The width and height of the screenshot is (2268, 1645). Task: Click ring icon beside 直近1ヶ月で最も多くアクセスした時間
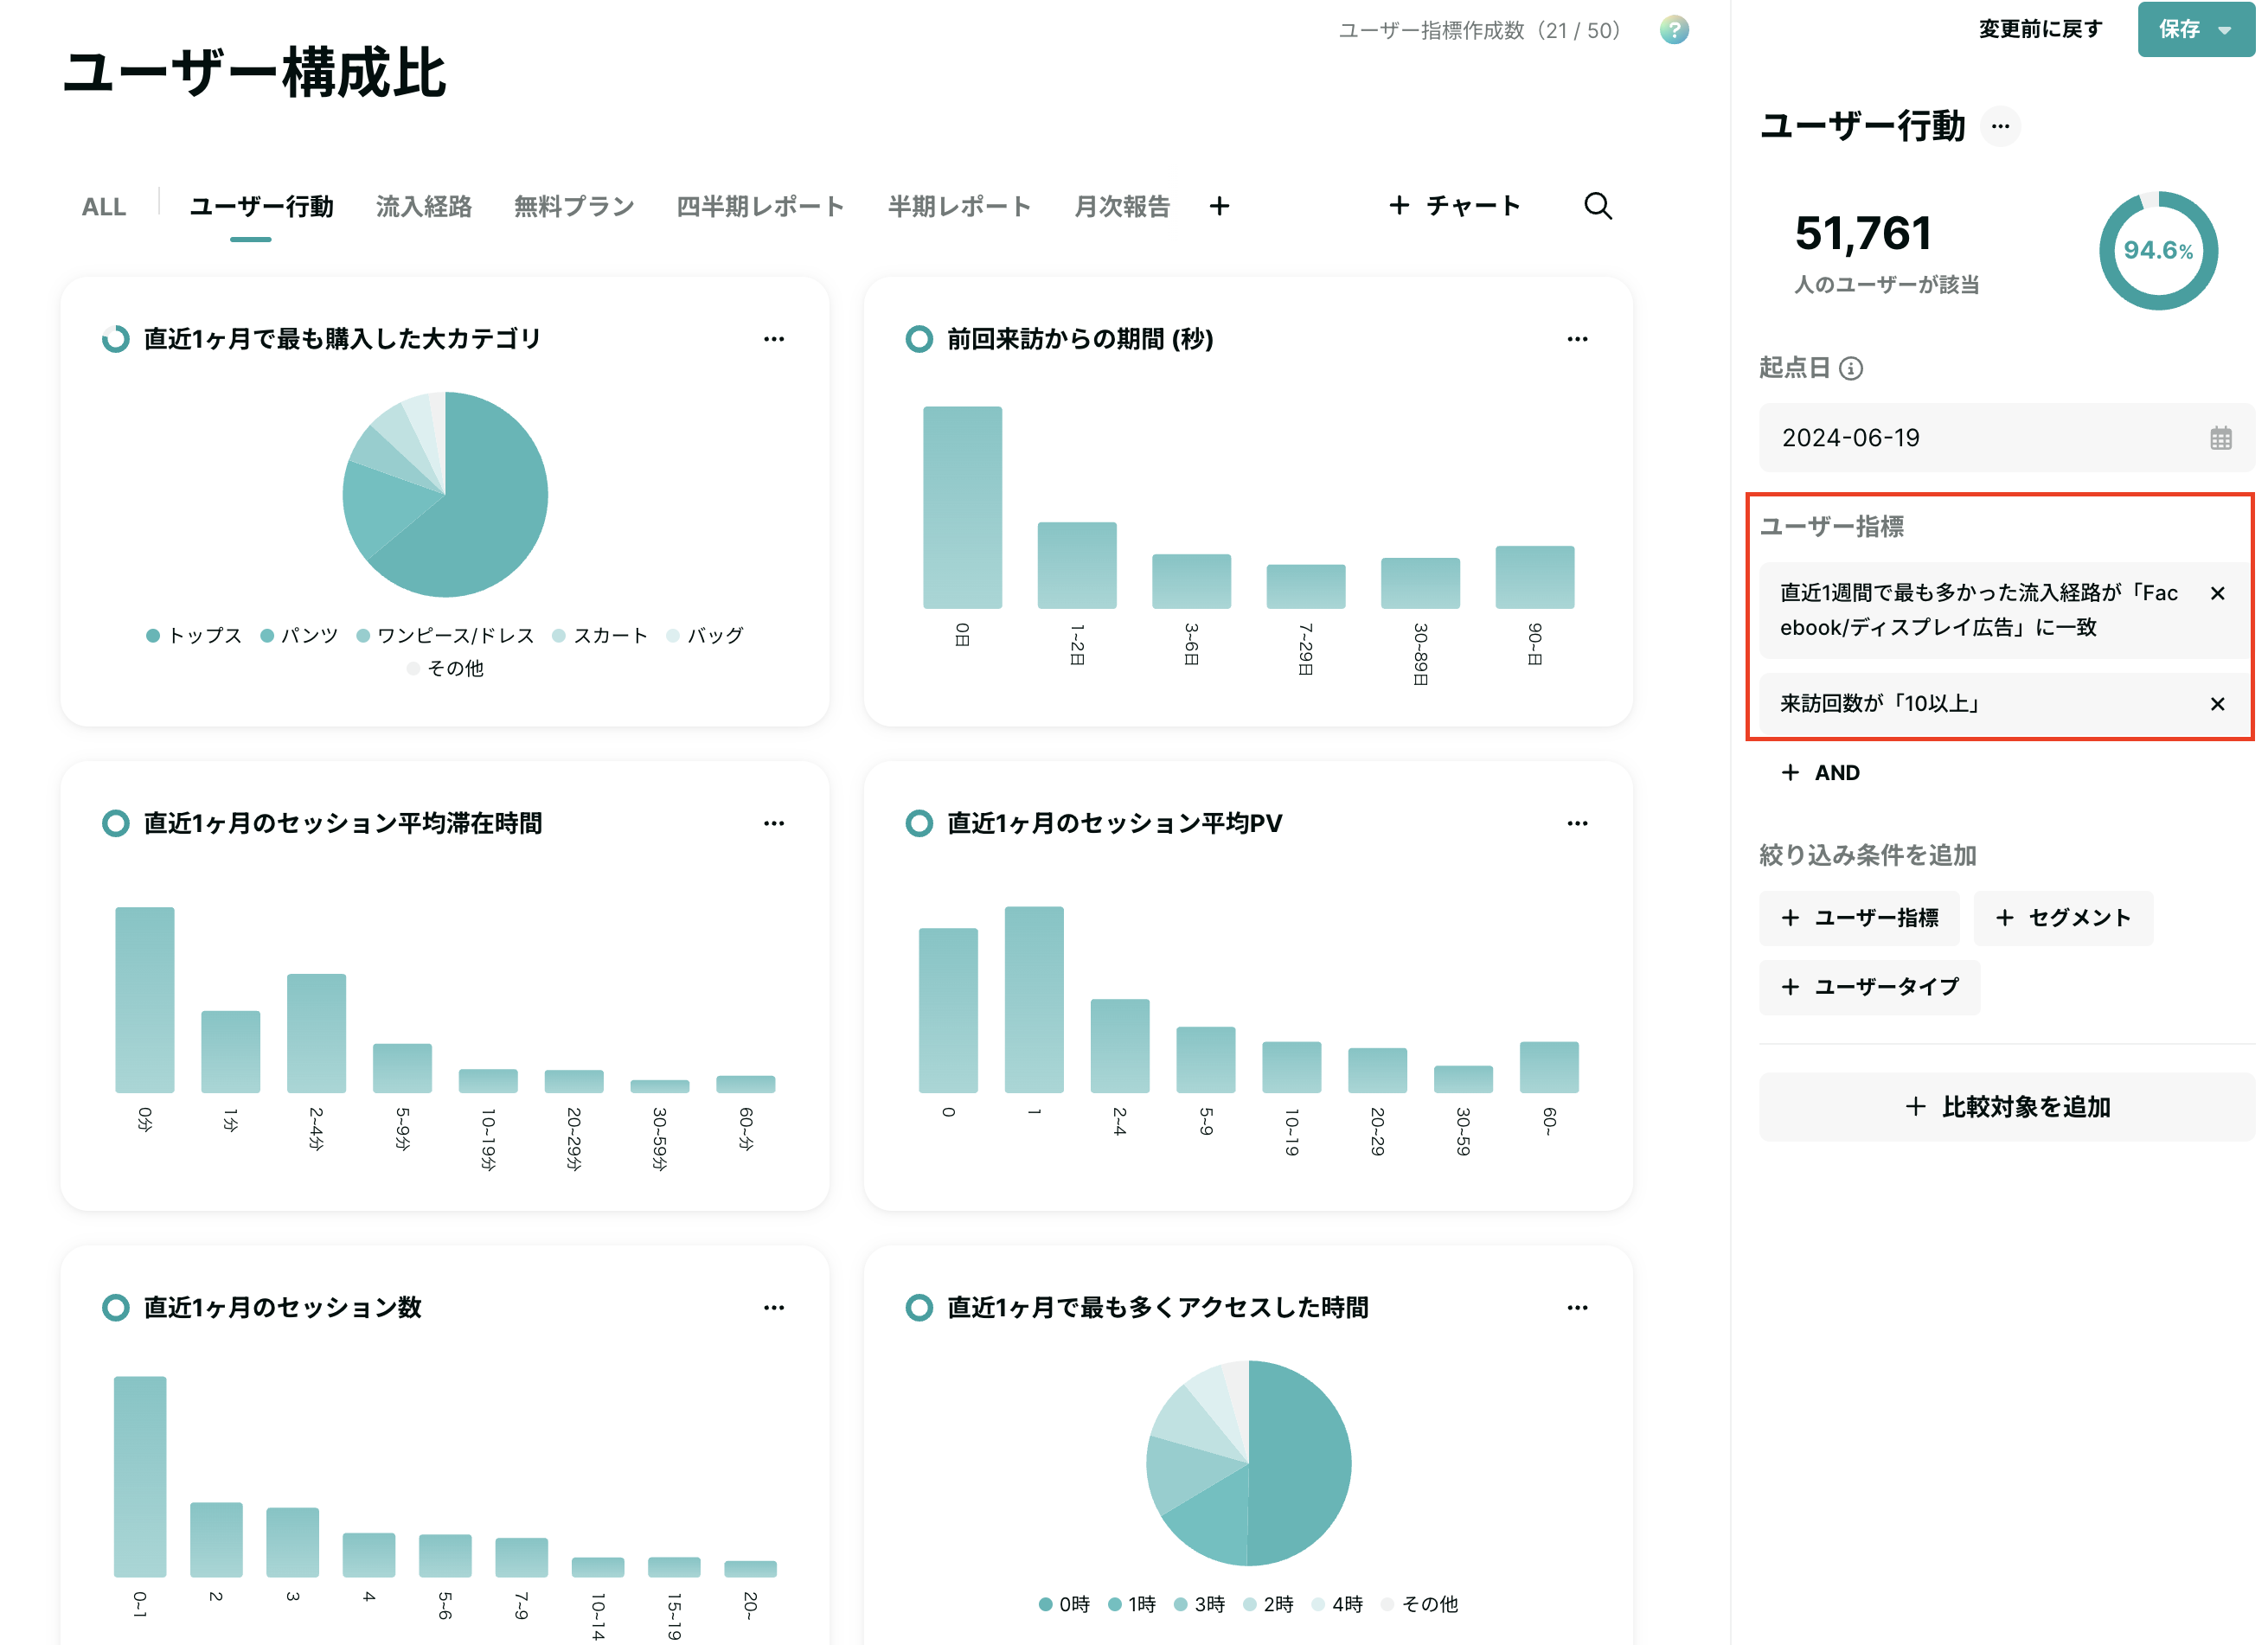918,1307
